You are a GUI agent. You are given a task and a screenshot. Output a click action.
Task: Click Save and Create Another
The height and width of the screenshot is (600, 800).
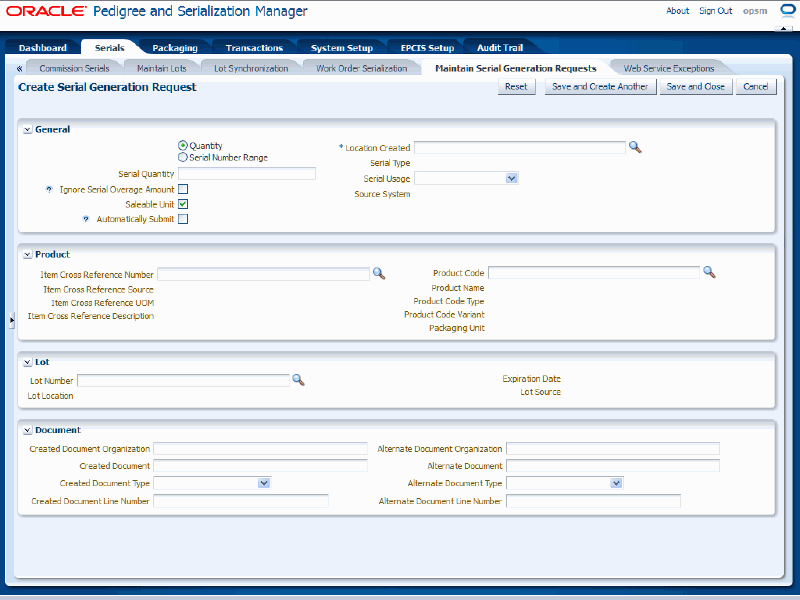(600, 87)
